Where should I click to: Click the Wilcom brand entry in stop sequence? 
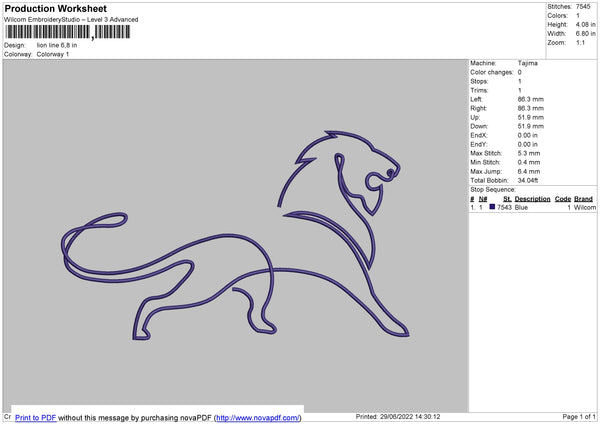584,207
